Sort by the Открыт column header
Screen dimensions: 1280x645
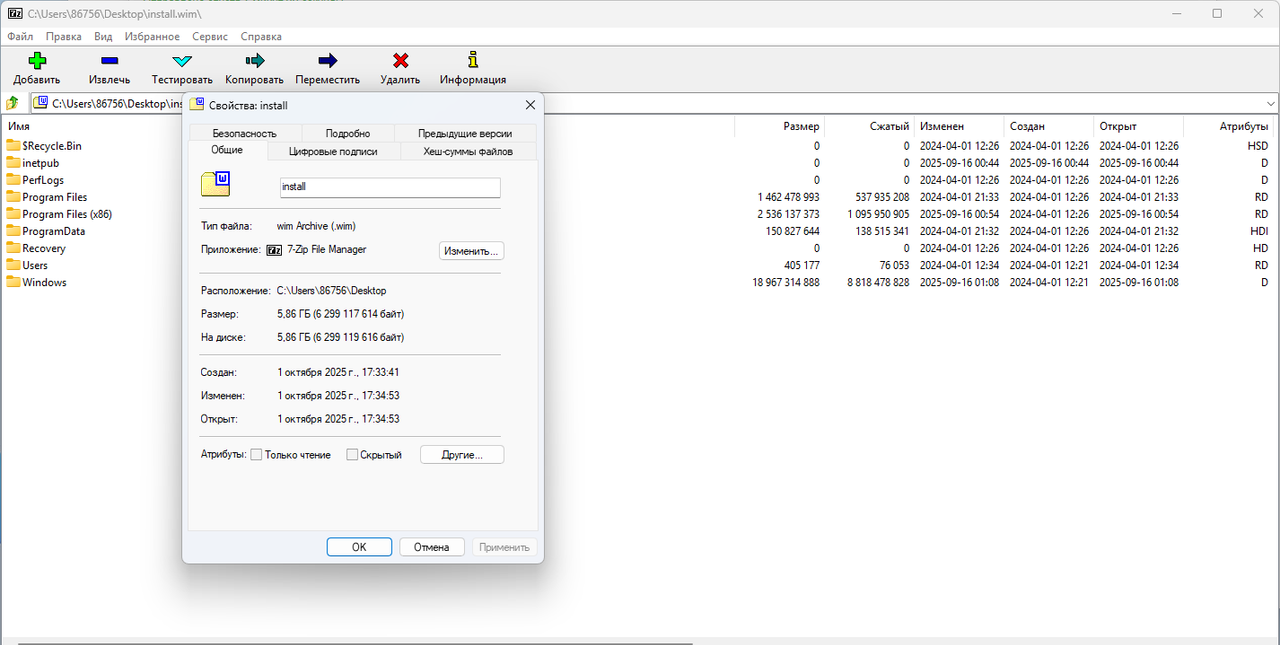(x=1117, y=126)
